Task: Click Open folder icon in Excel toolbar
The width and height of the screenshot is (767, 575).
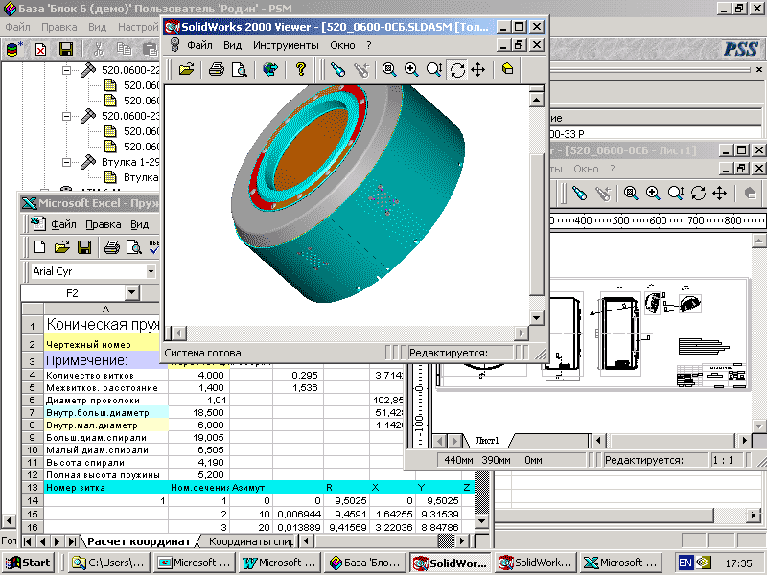Action: 62,248
